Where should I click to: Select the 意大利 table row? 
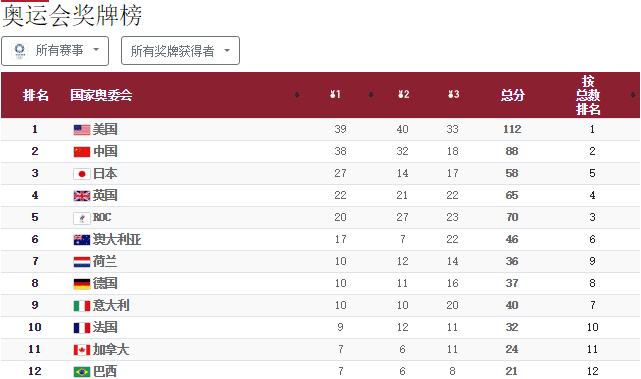pos(320,305)
